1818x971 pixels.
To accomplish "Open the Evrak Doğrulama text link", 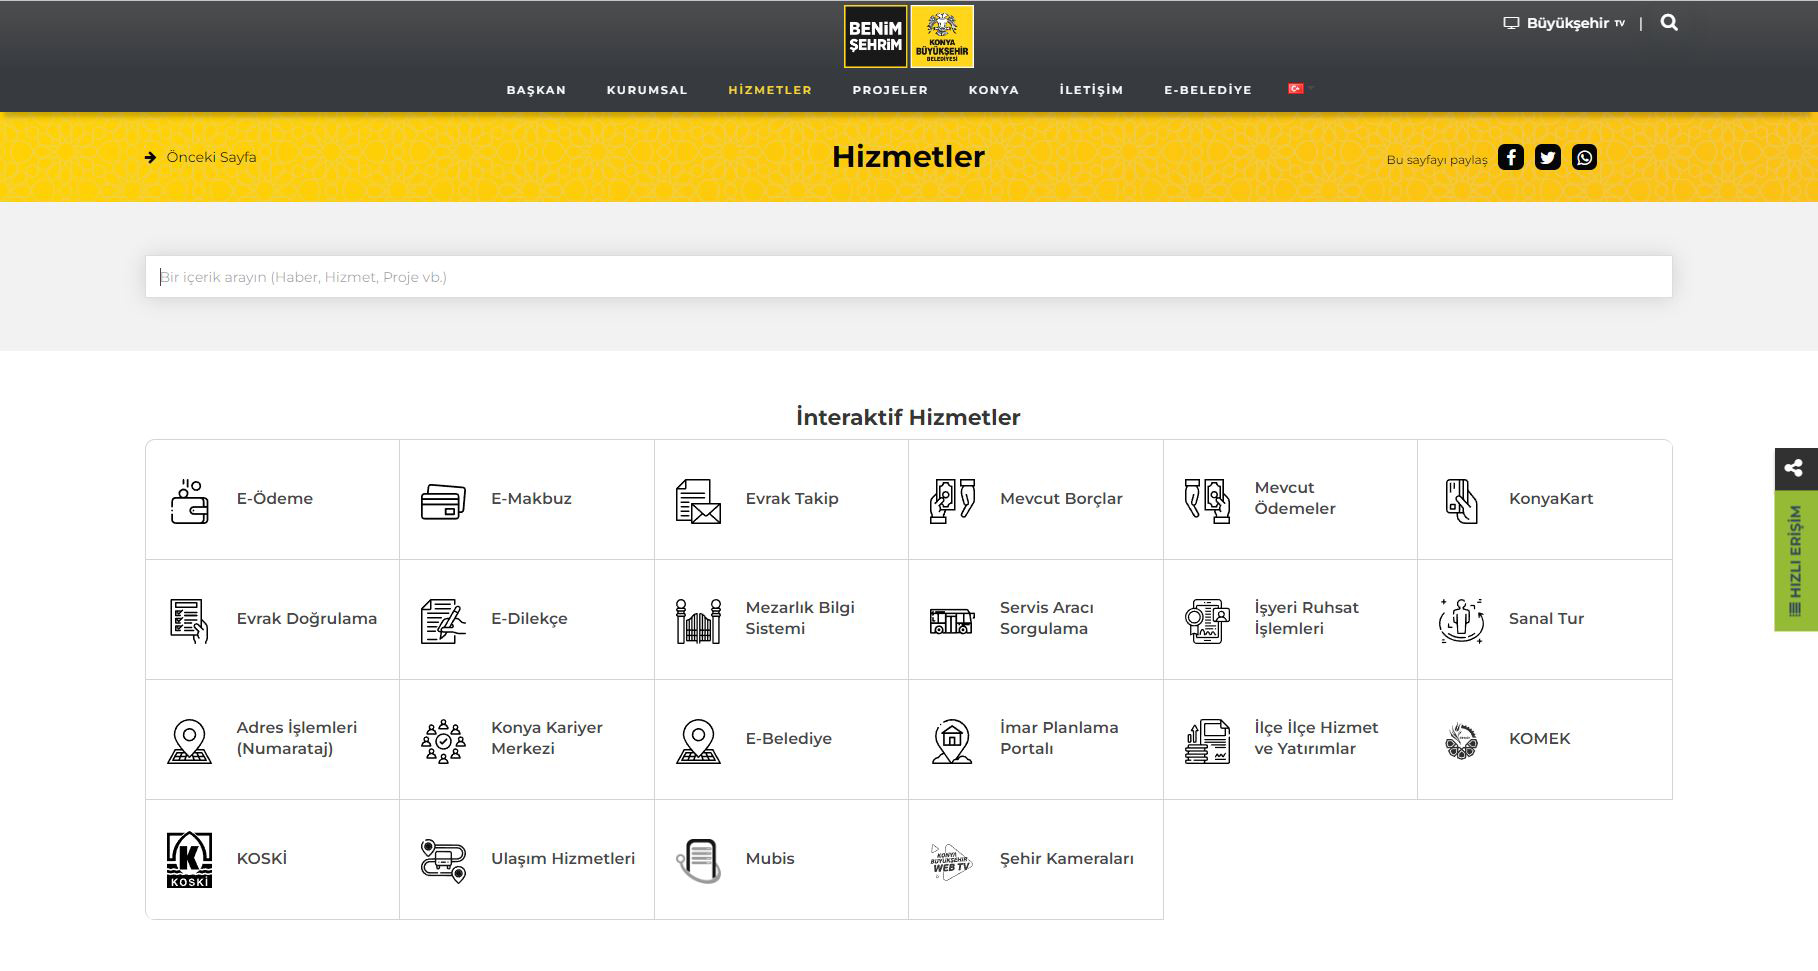I will (x=306, y=619).
